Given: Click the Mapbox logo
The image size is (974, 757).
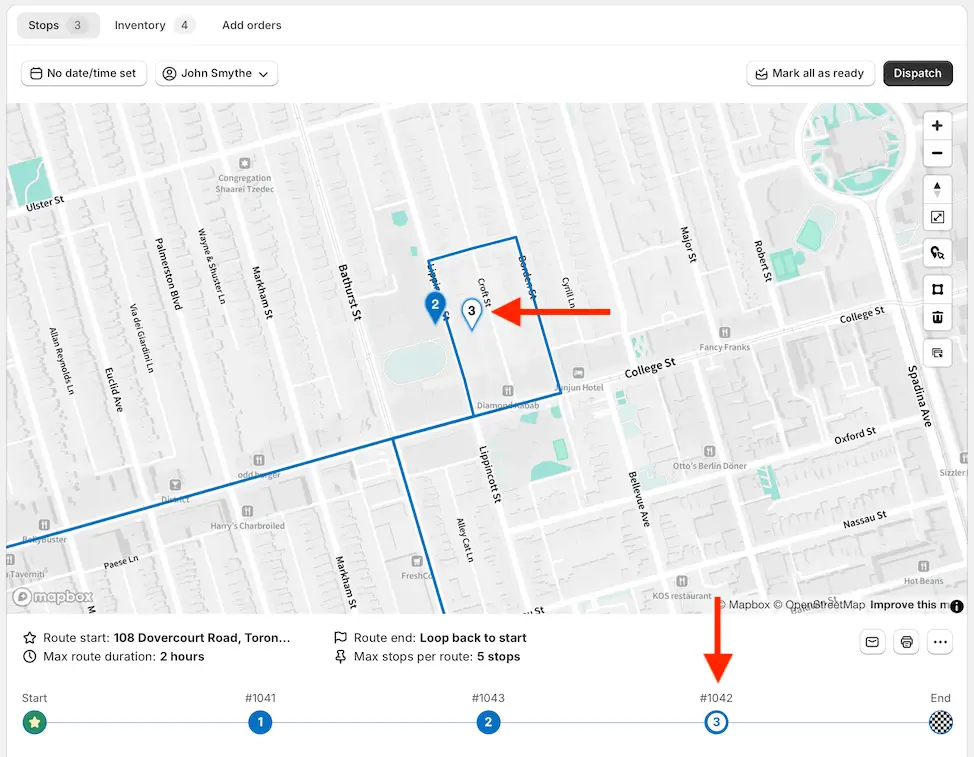Looking at the screenshot, I should pyautogui.click(x=53, y=597).
